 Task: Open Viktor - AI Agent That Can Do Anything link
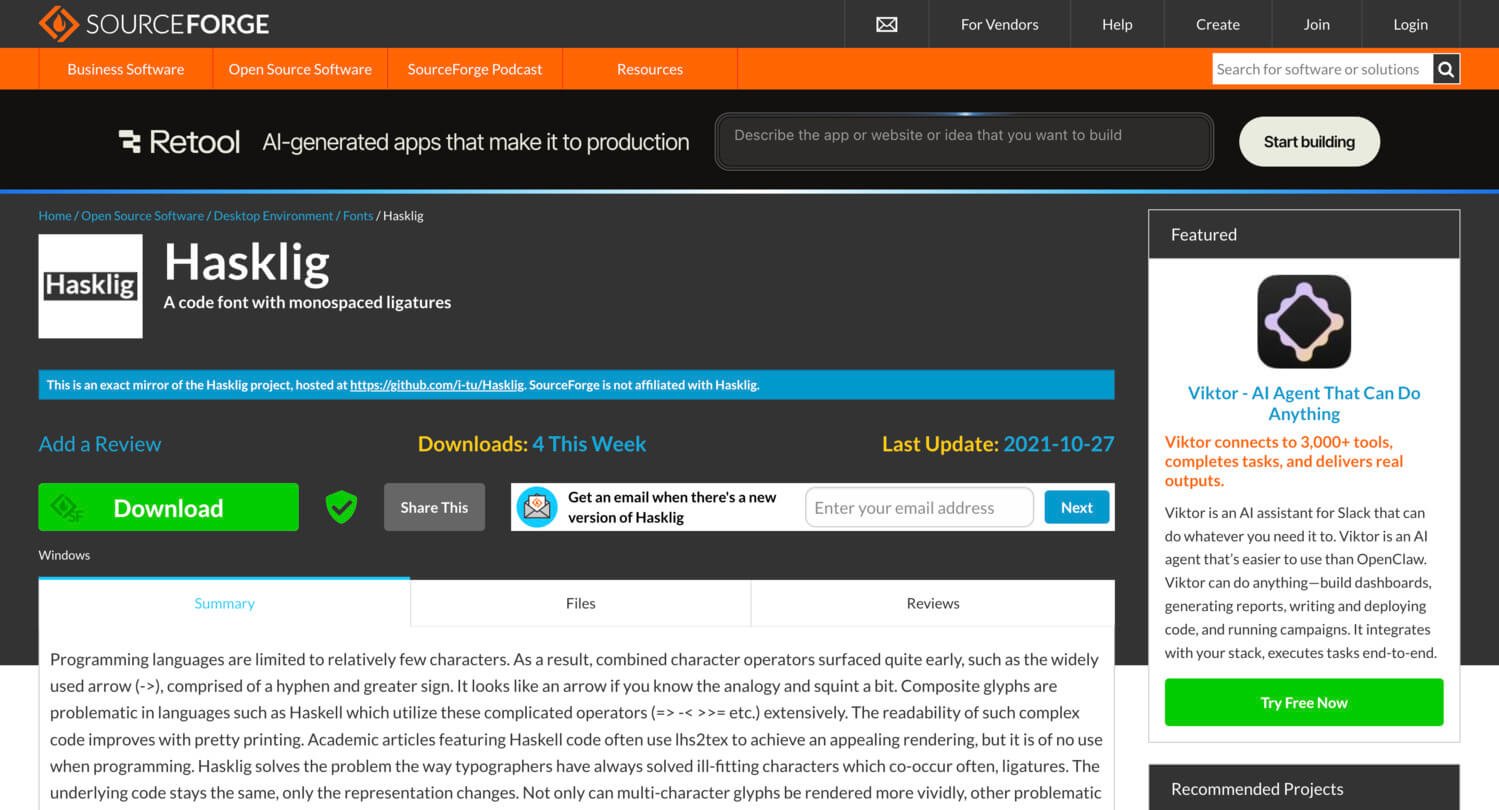pyautogui.click(x=1304, y=403)
